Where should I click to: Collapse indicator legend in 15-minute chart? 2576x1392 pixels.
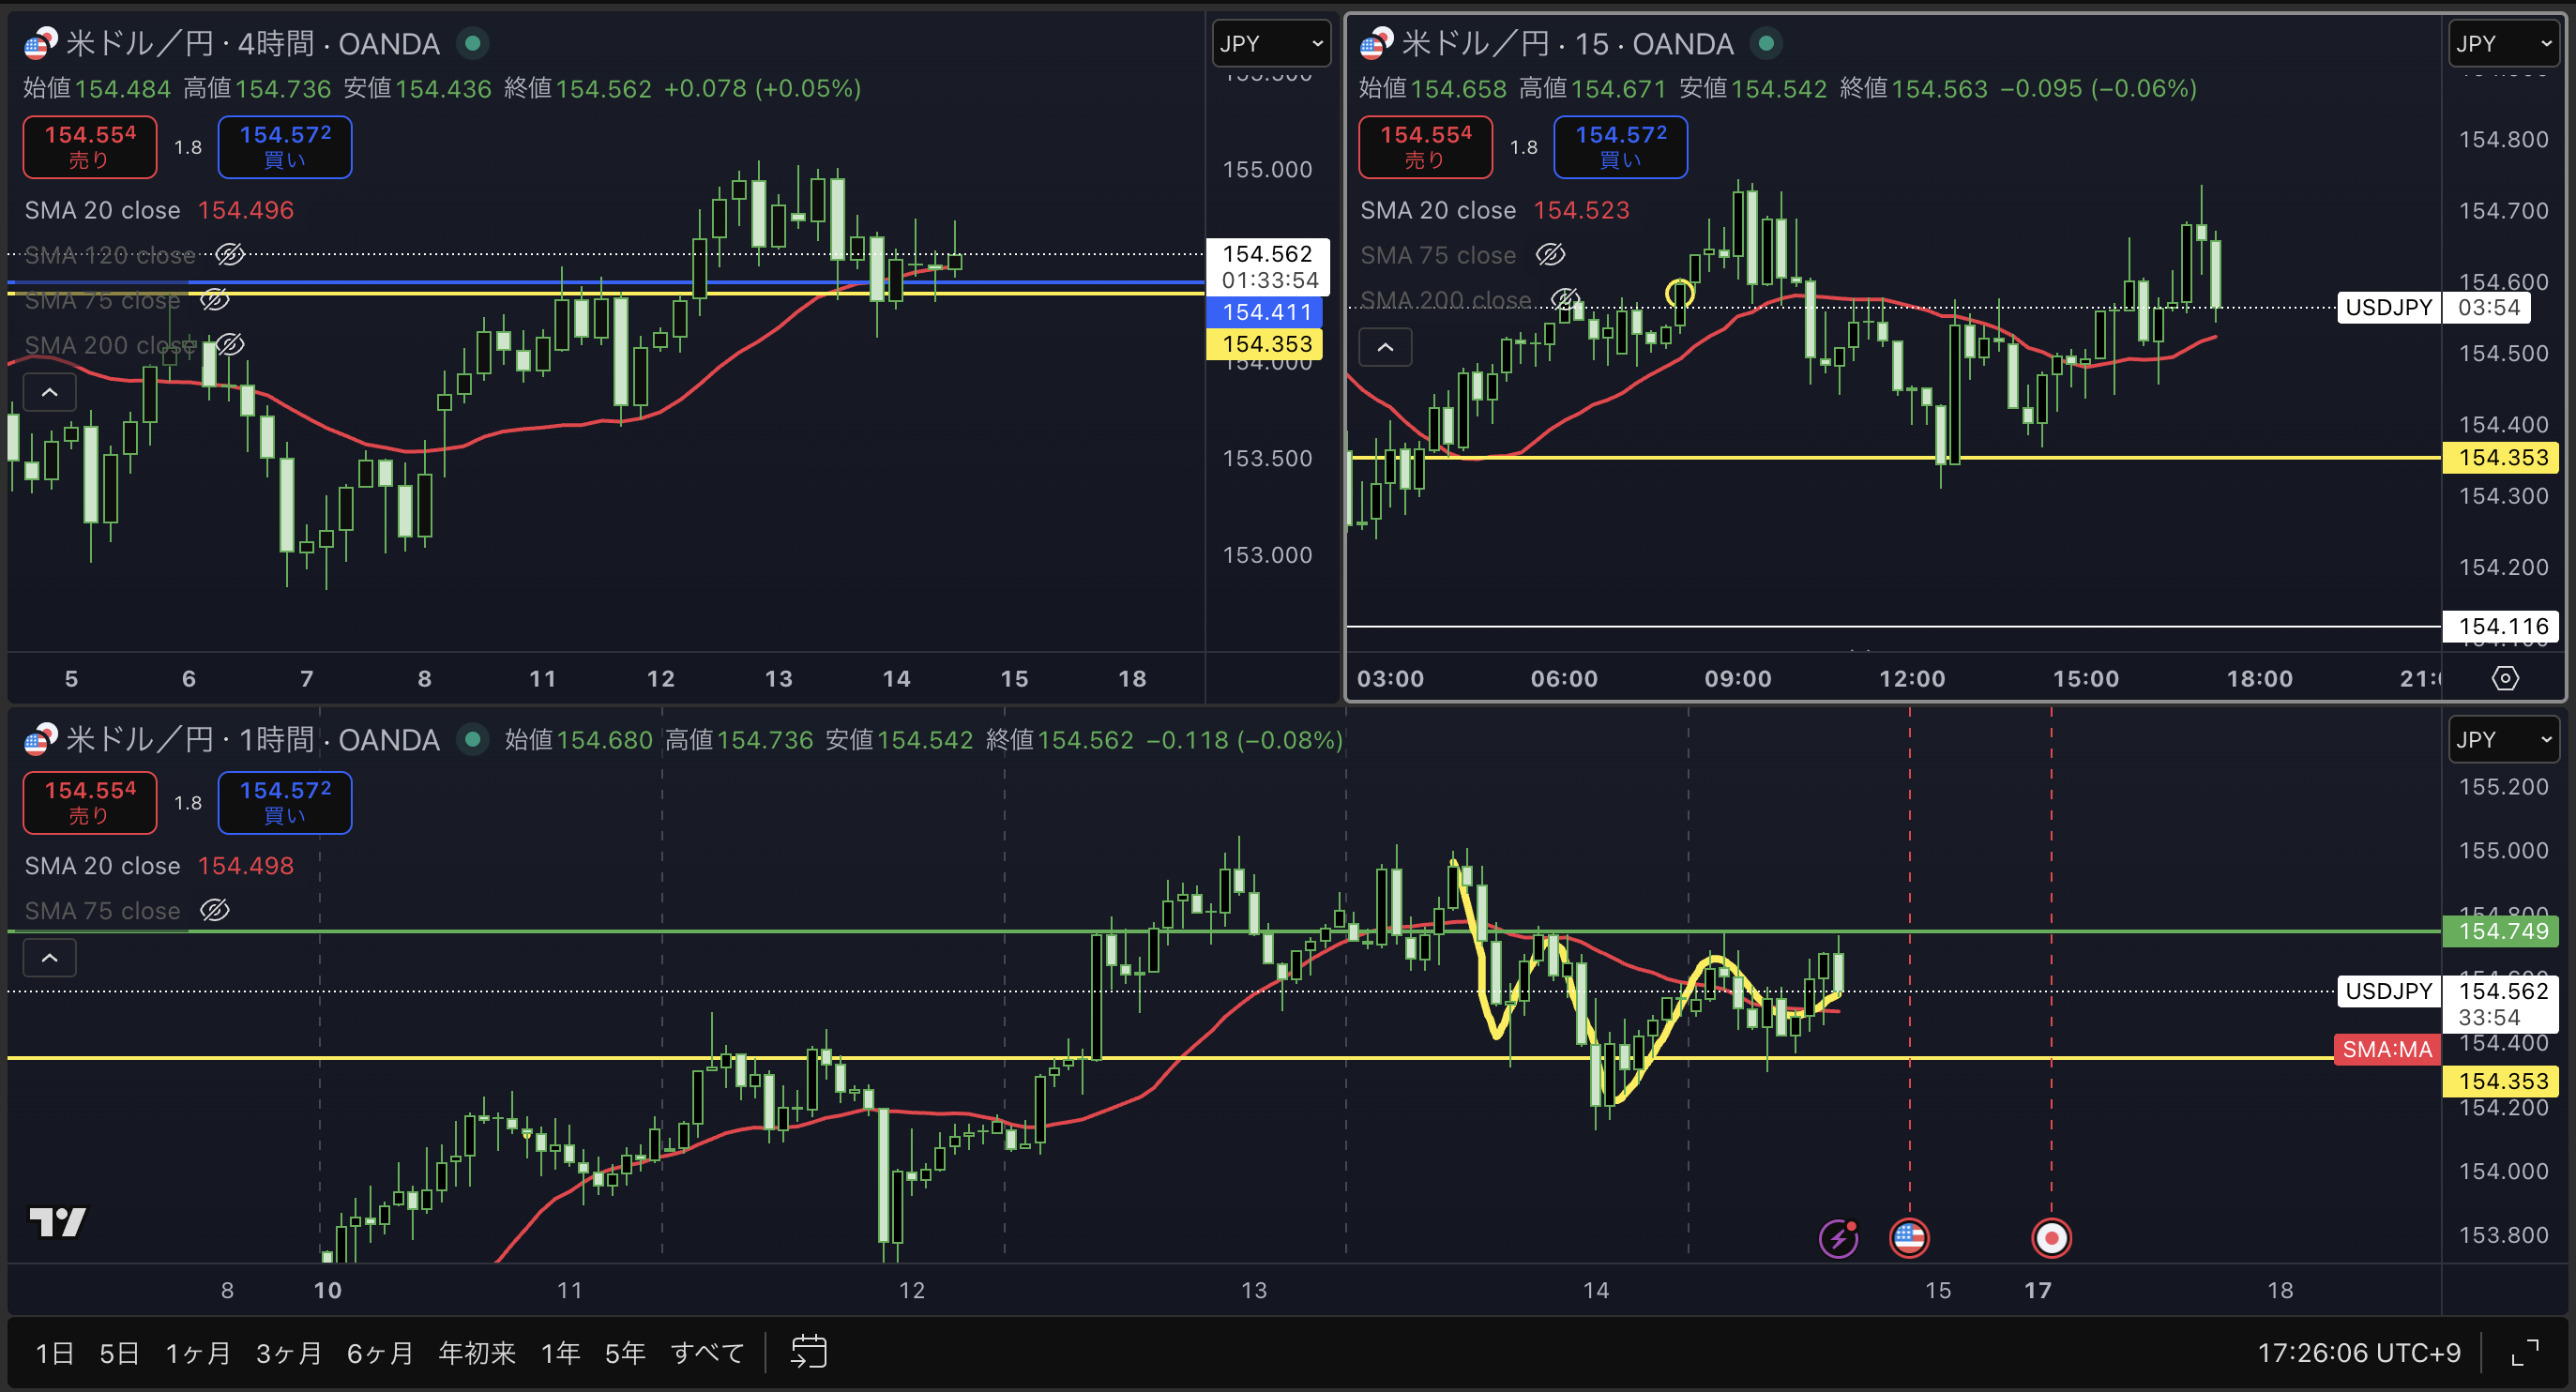coord(1385,347)
